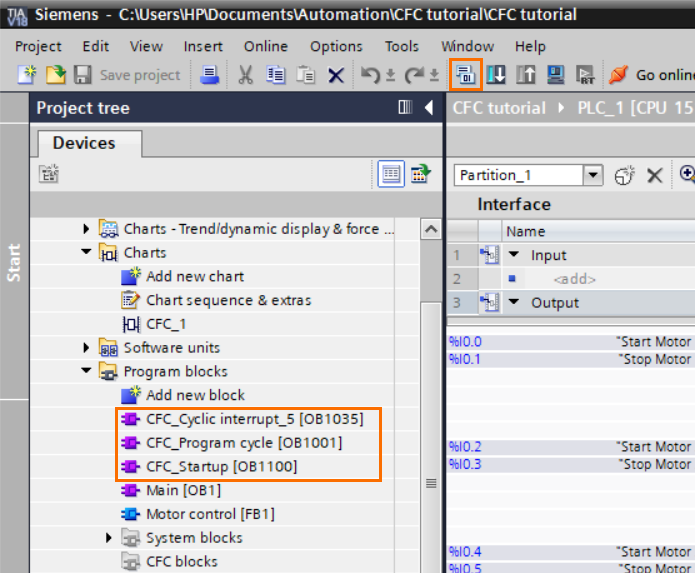Expand the System blocks folder
Image resolution: width=695 pixels, height=573 pixels.
109,538
